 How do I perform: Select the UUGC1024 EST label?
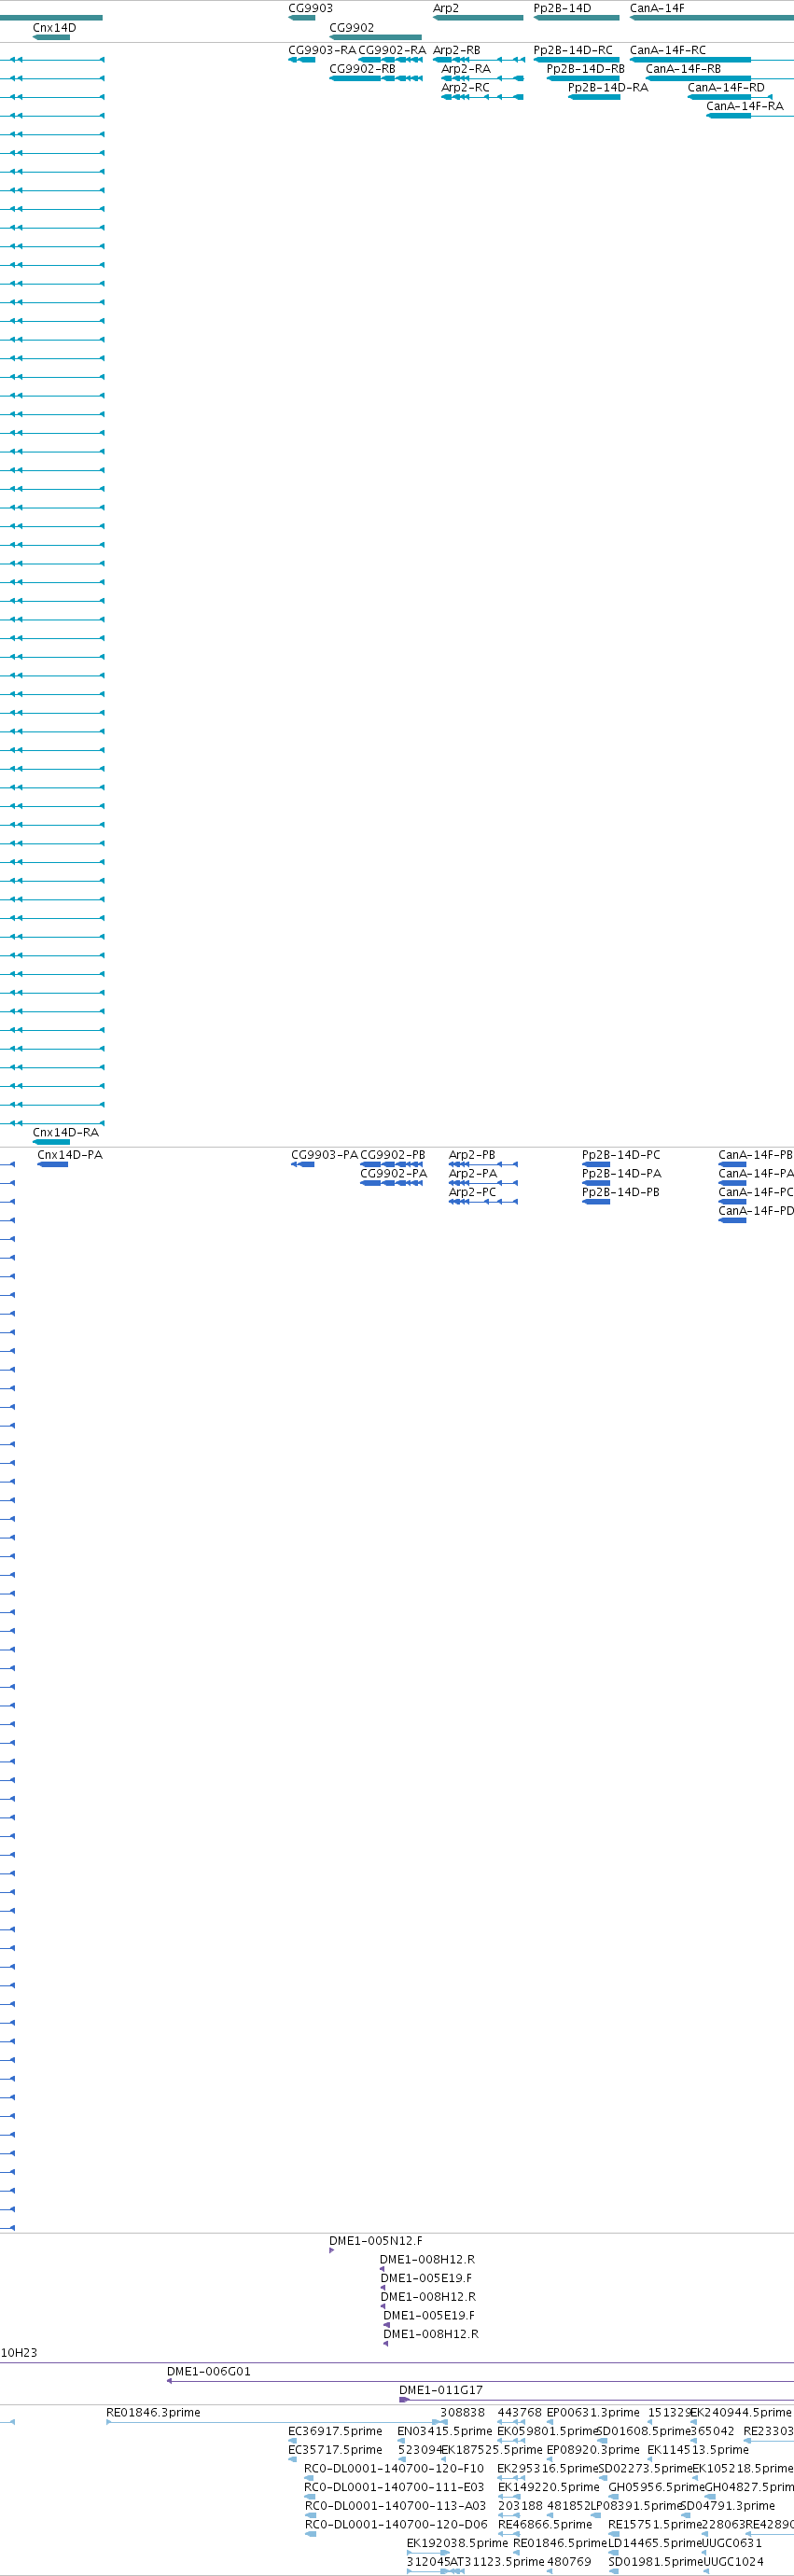click(733, 2562)
